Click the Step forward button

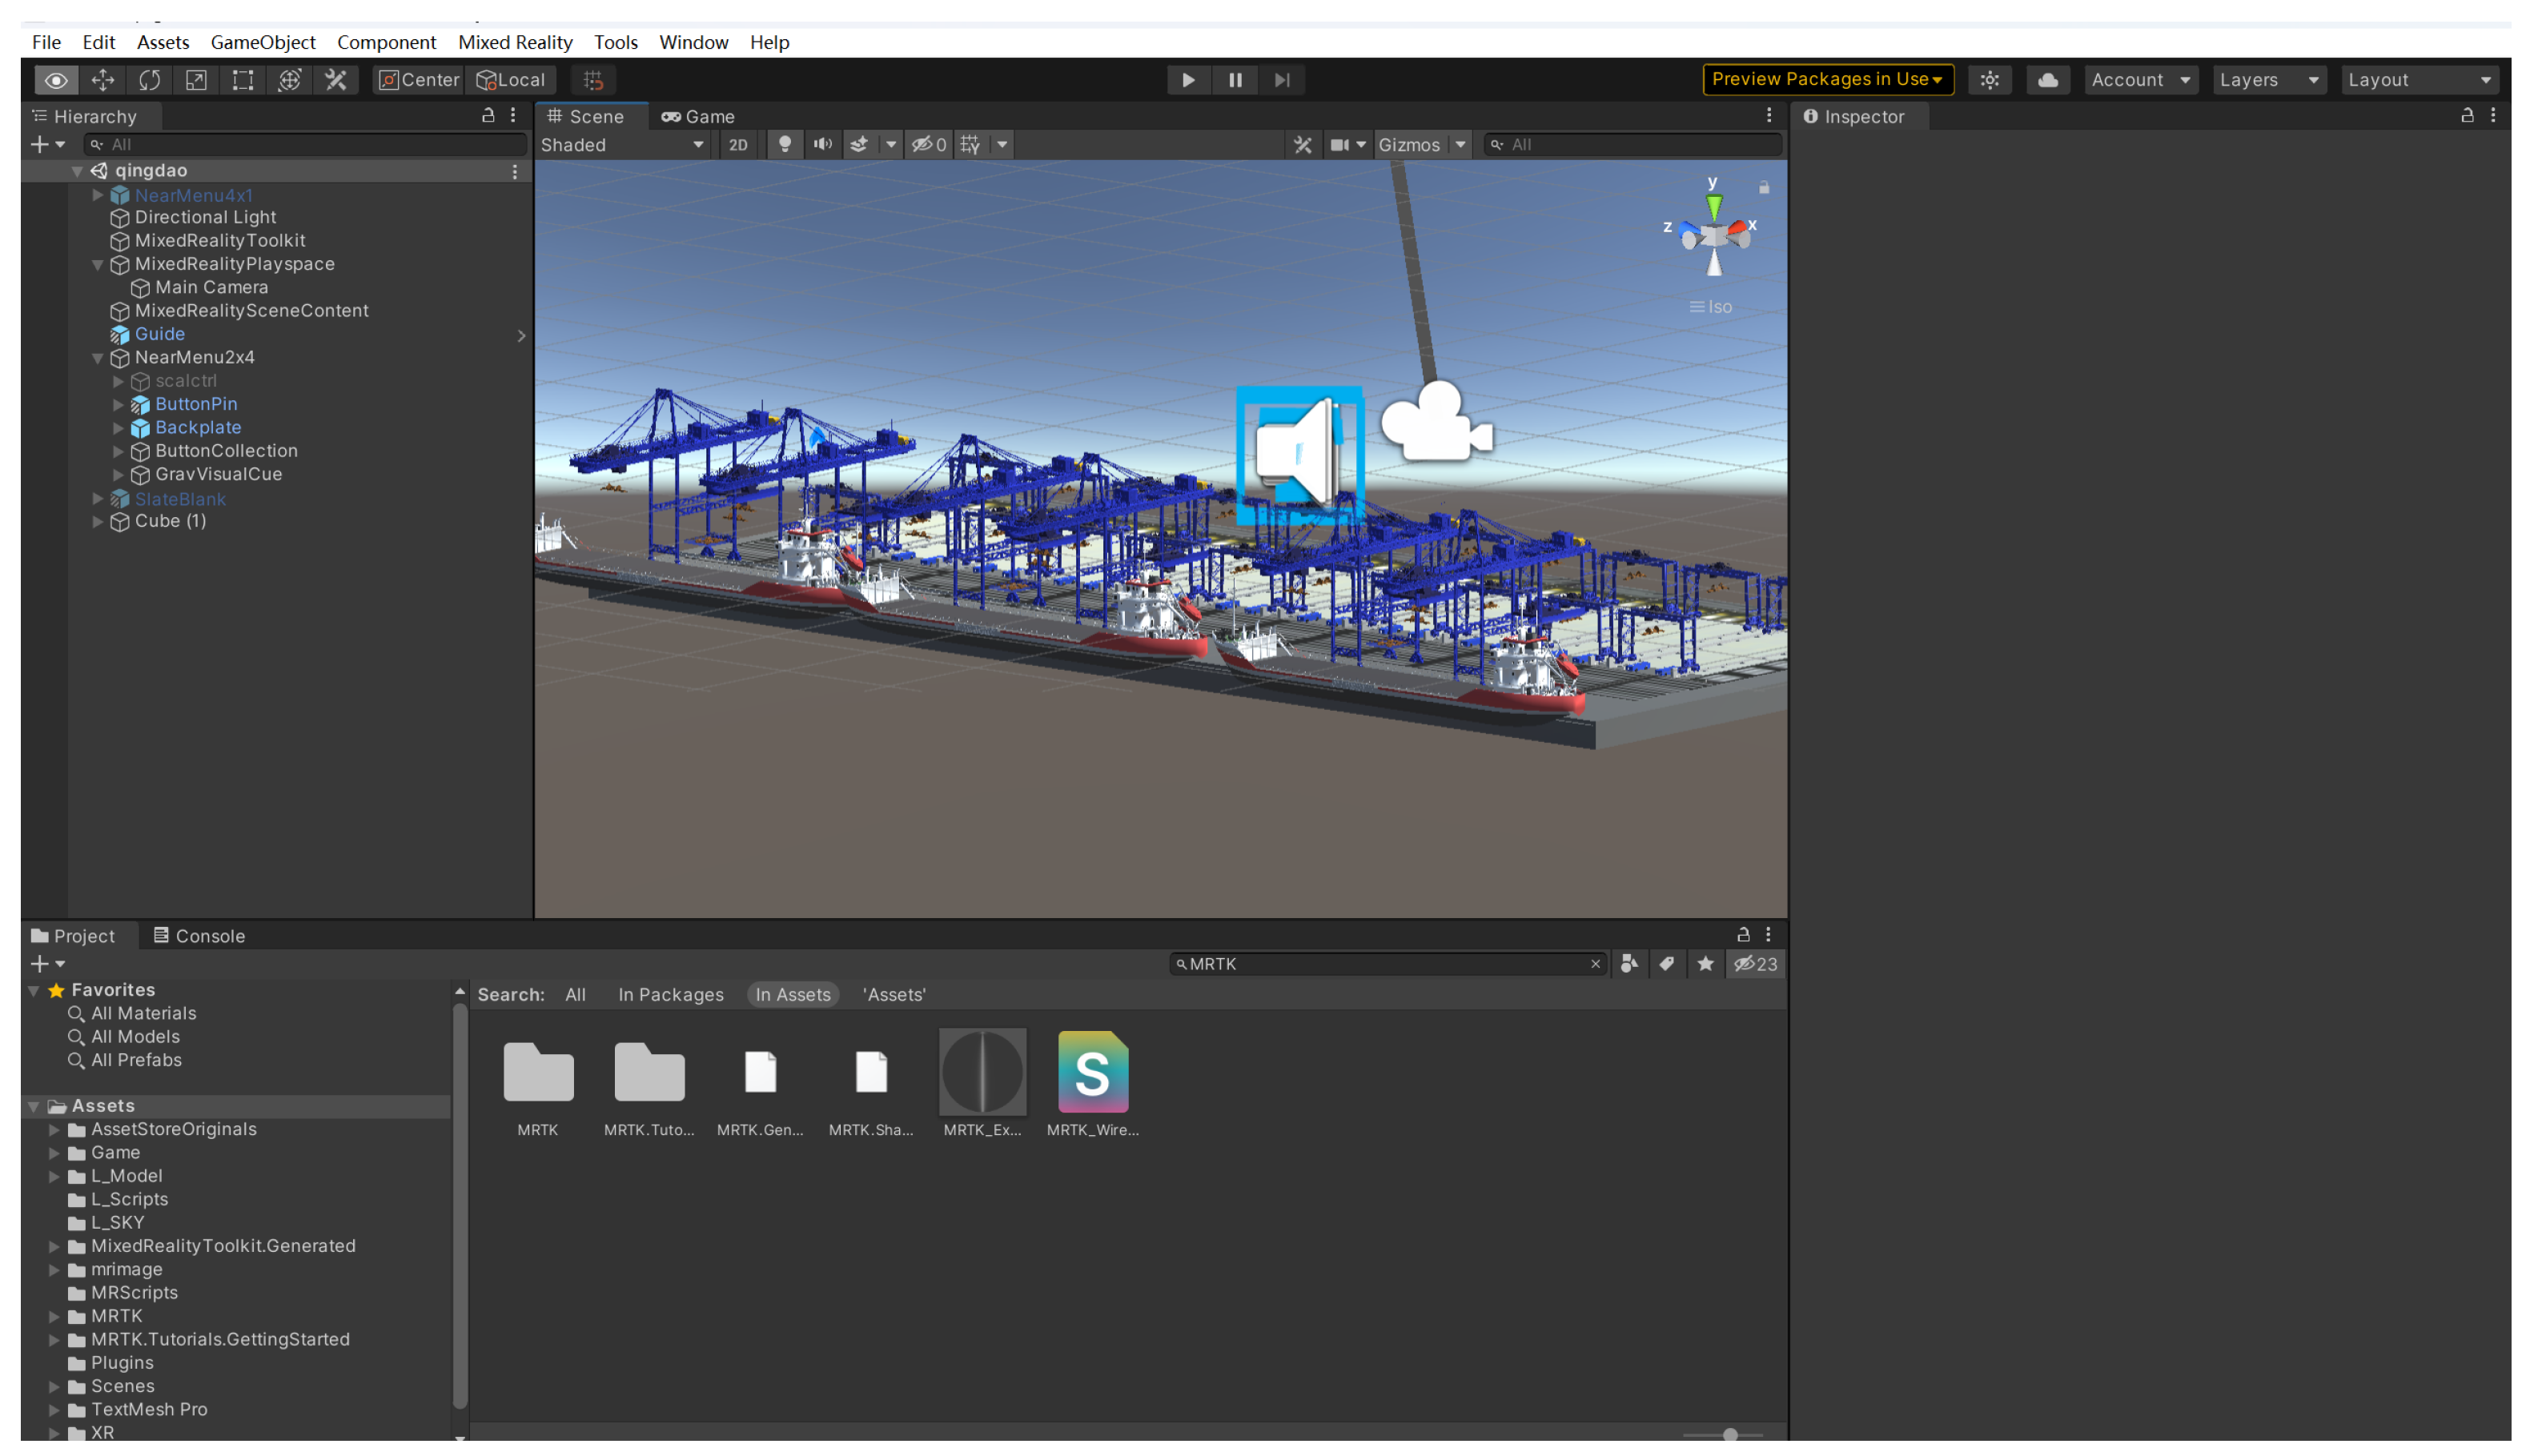point(1281,80)
